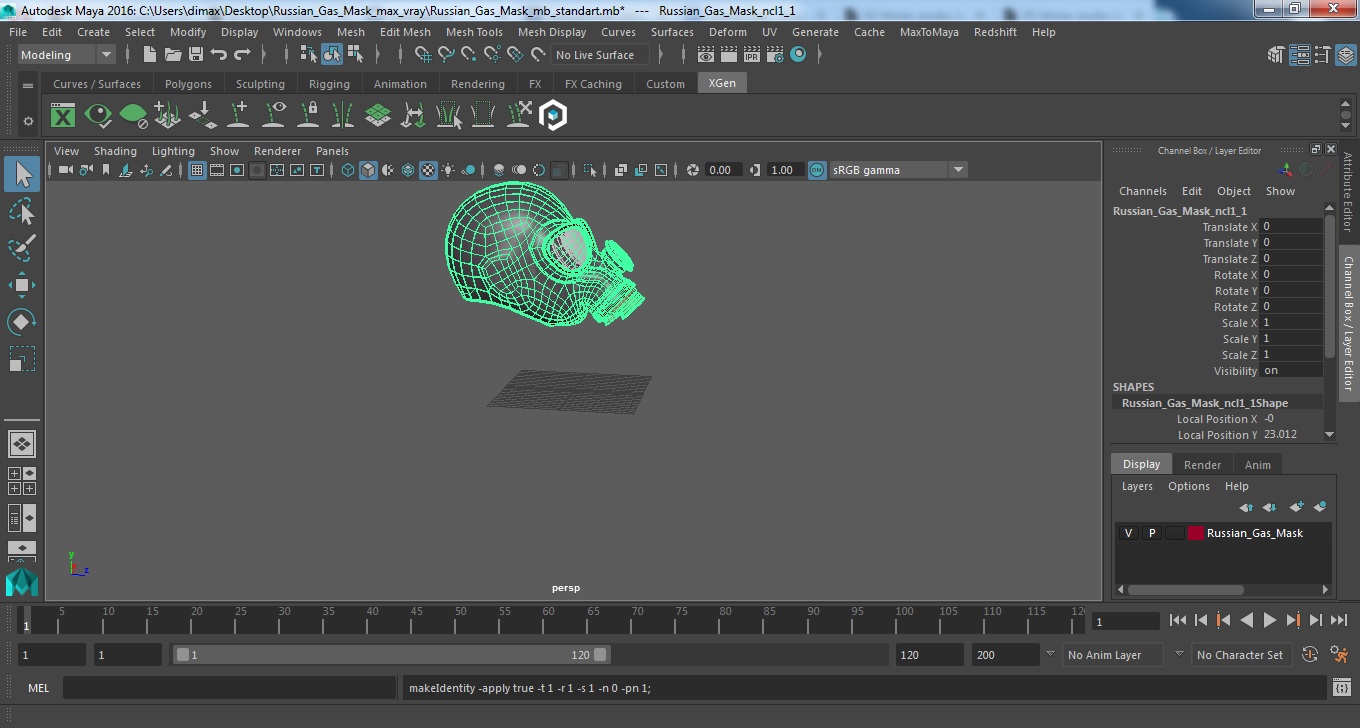Toggle empty display type box of Russian_Gas_Mask layer
Screen dimensions: 1360x728
pyautogui.click(x=1174, y=533)
